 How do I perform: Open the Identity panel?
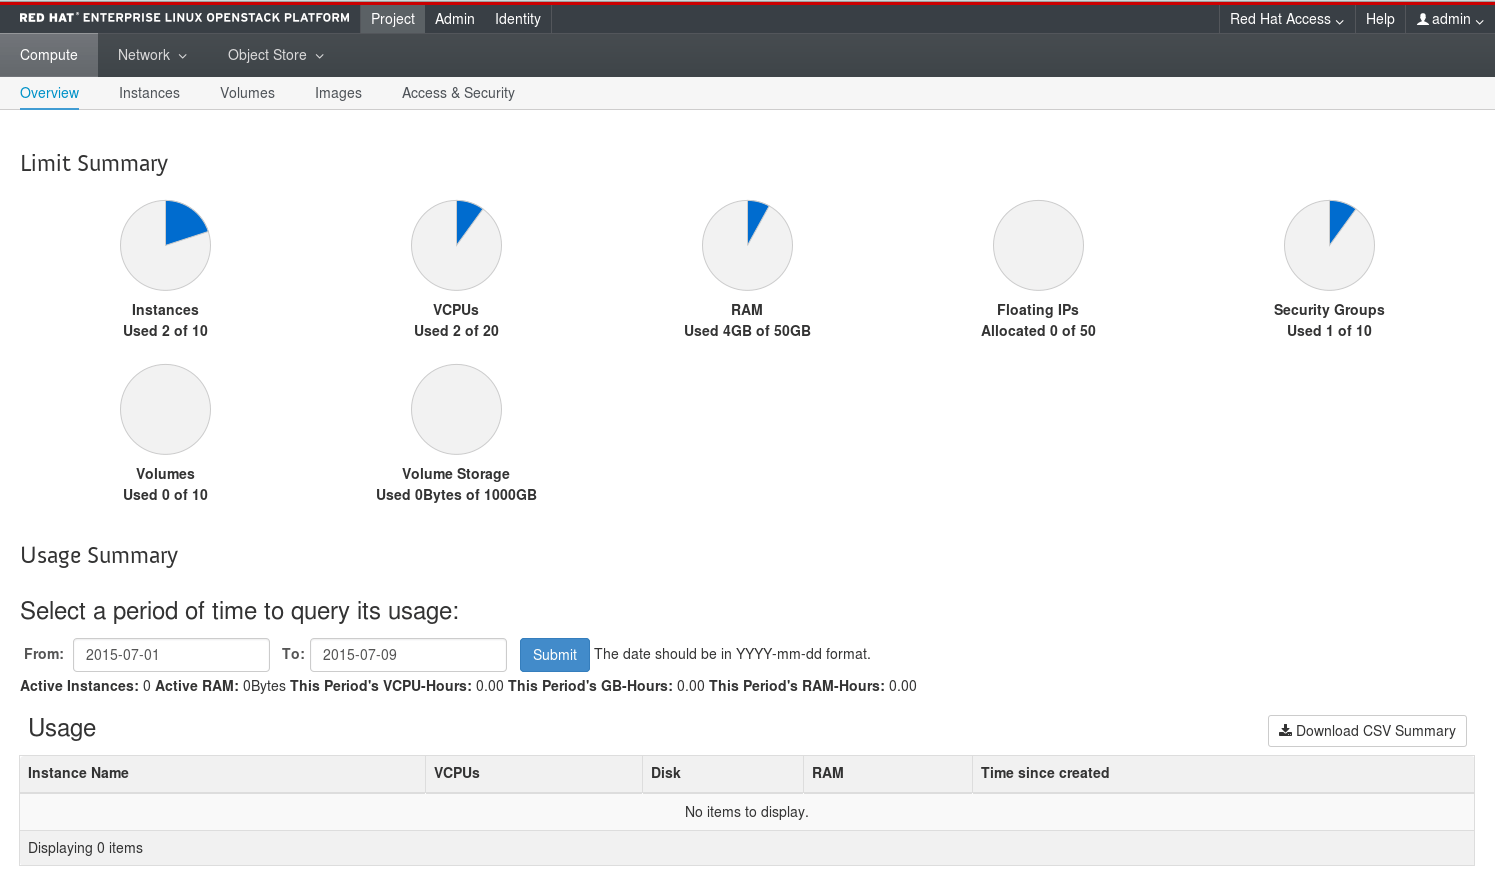tap(517, 18)
